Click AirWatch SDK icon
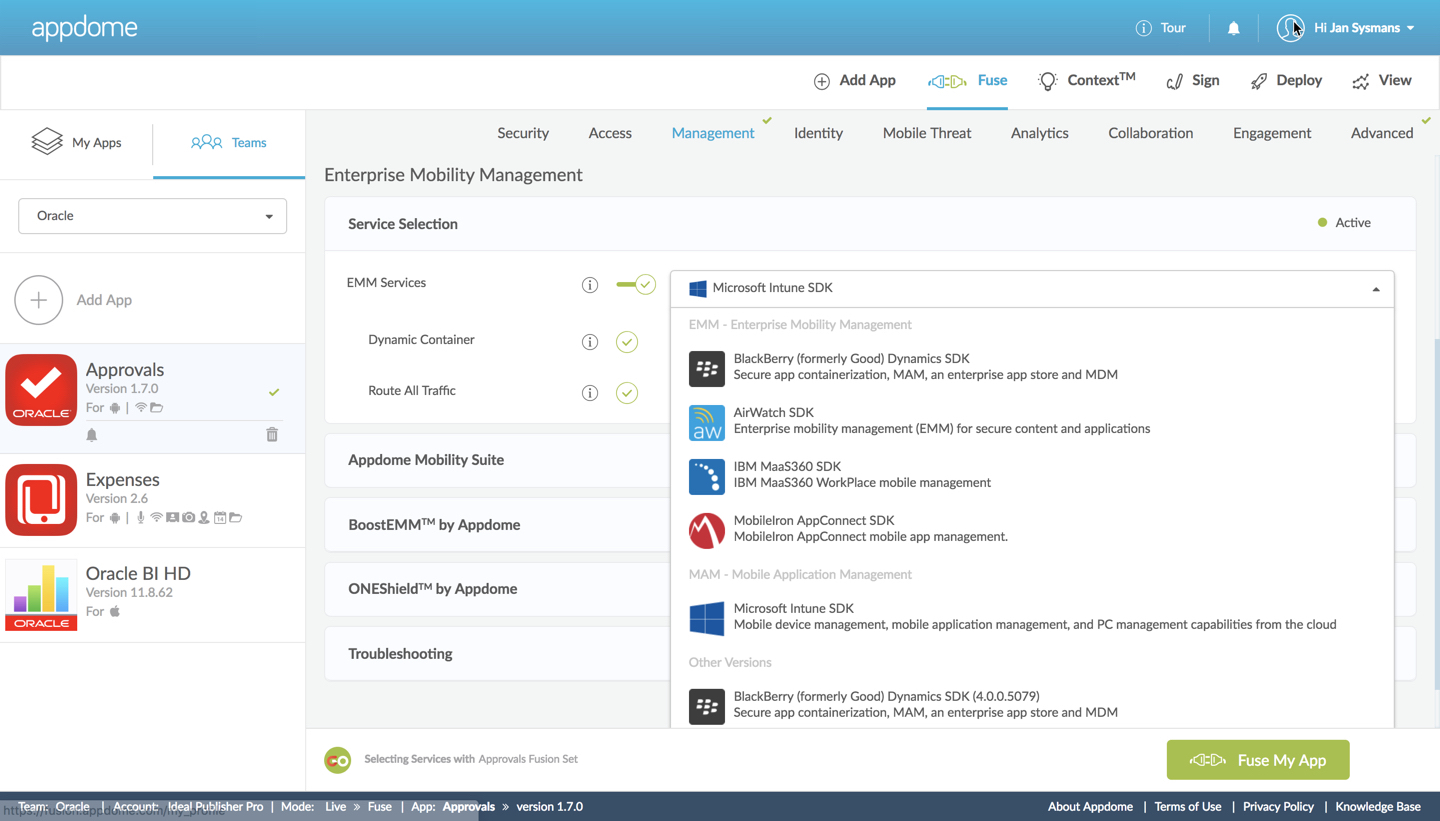 [x=707, y=422]
